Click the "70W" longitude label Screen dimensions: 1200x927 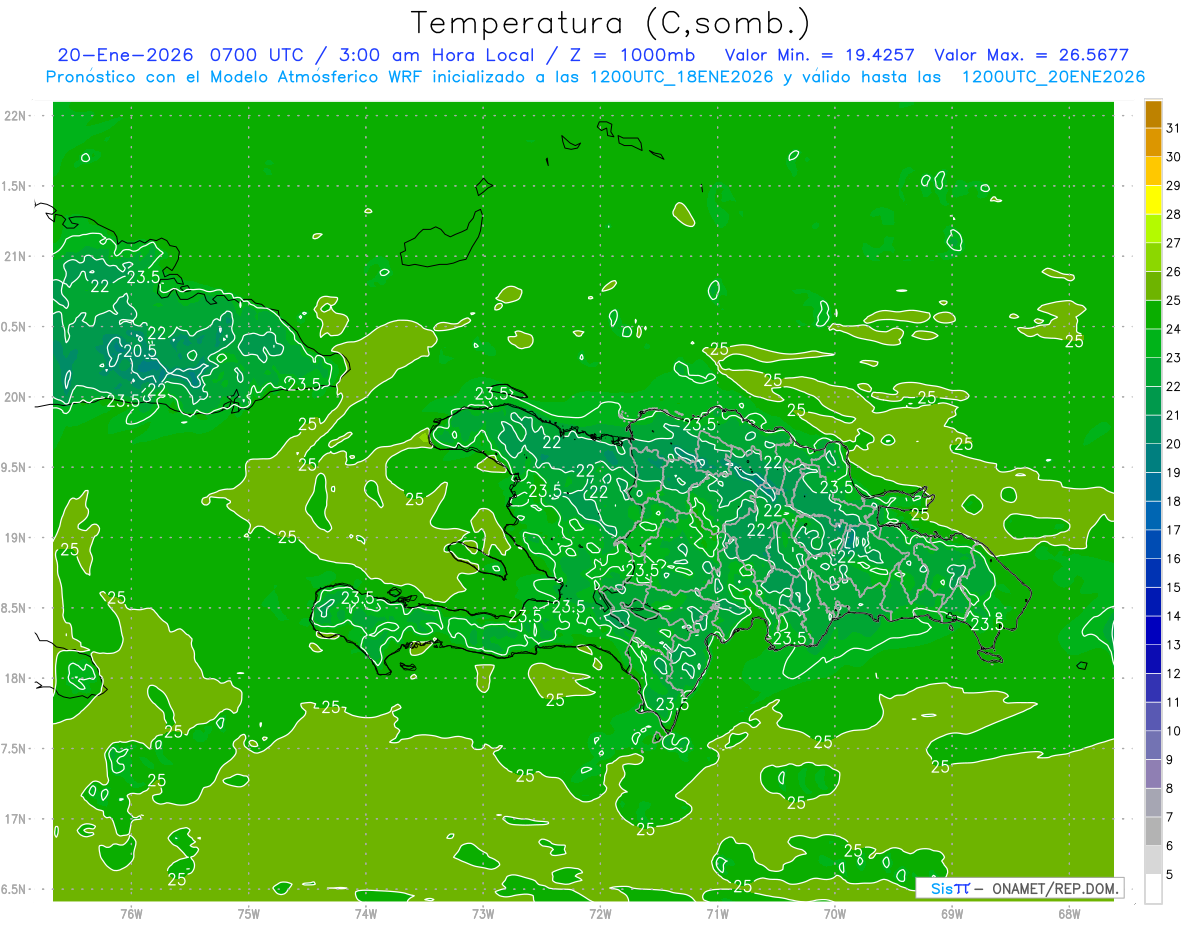click(x=834, y=914)
